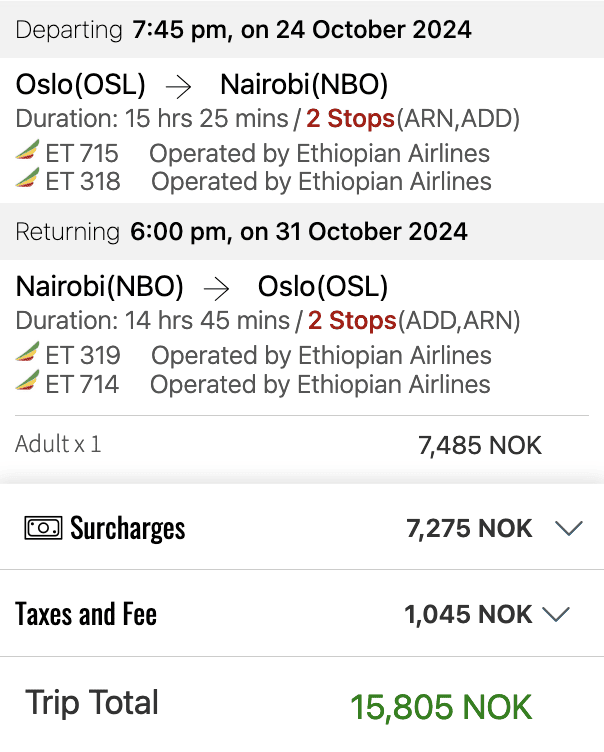Click the Adult x 1 fare row
604x752 pixels.
tap(58, 444)
